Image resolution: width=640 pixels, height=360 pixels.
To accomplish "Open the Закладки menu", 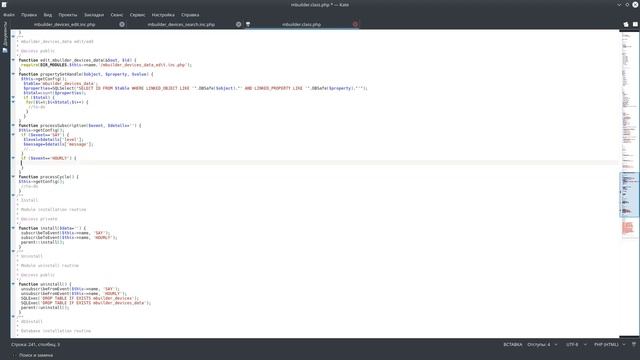I will pos(94,15).
